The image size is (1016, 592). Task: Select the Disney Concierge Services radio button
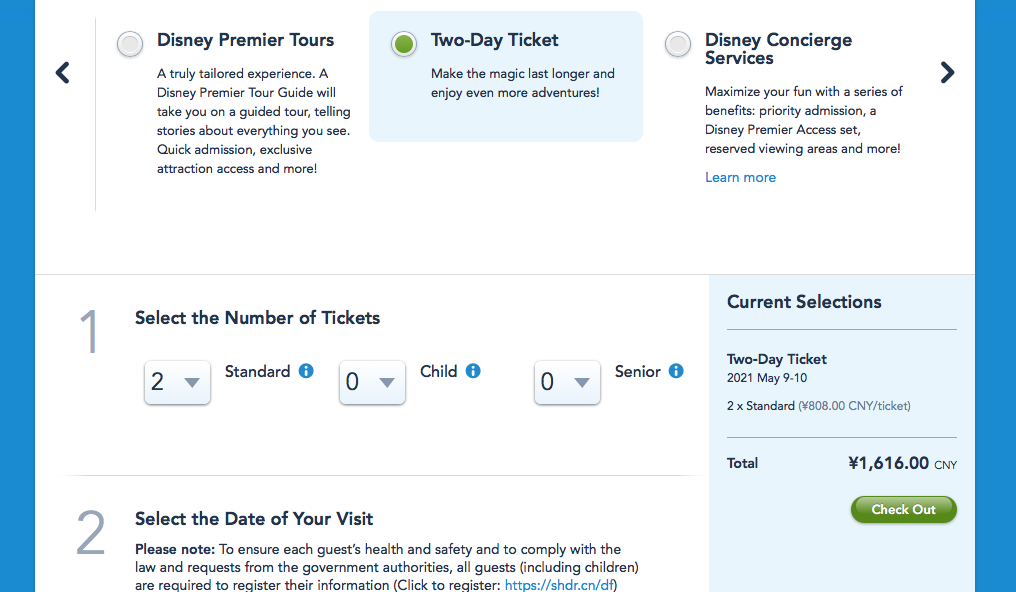[x=678, y=44]
